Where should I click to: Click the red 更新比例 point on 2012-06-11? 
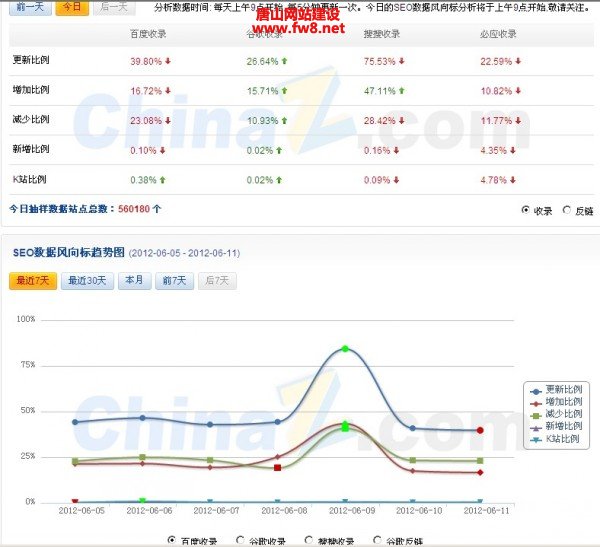point(480,430)
